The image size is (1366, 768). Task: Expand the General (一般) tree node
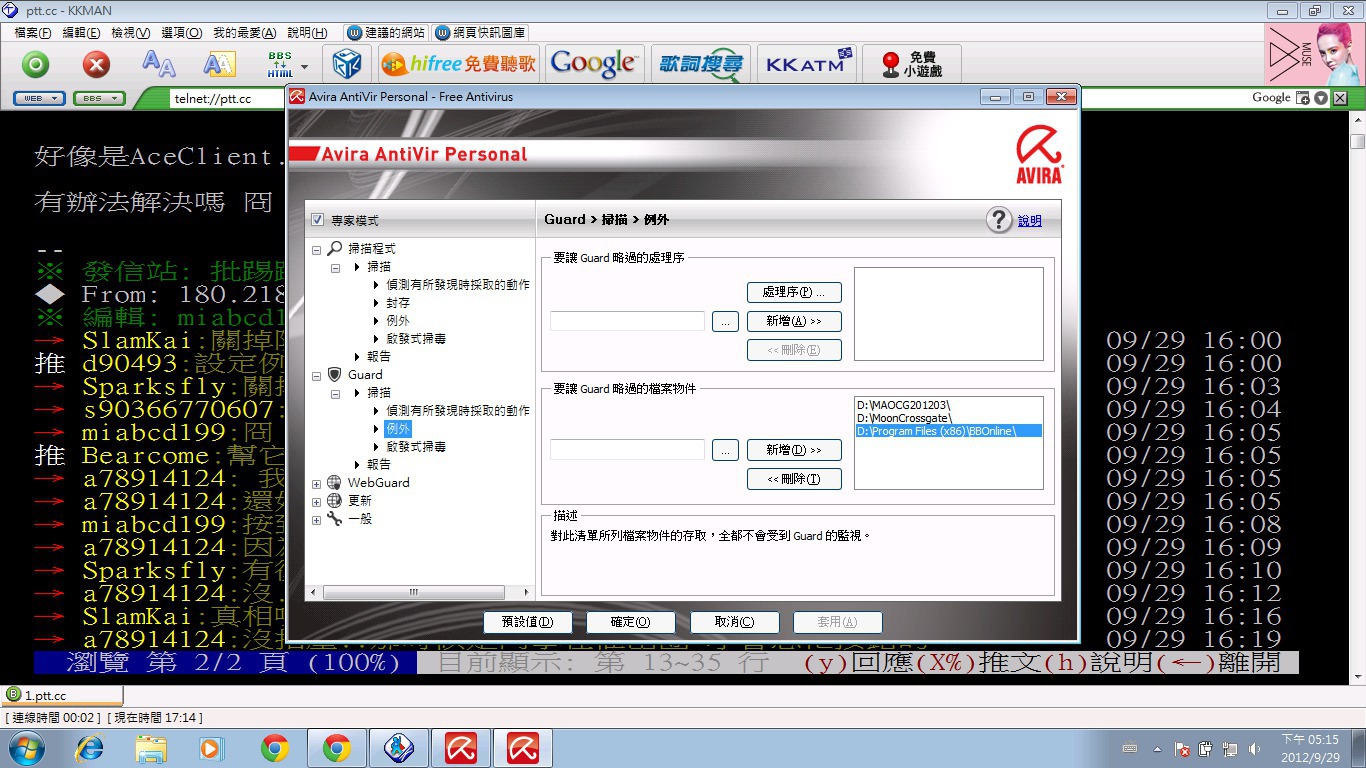317,520
